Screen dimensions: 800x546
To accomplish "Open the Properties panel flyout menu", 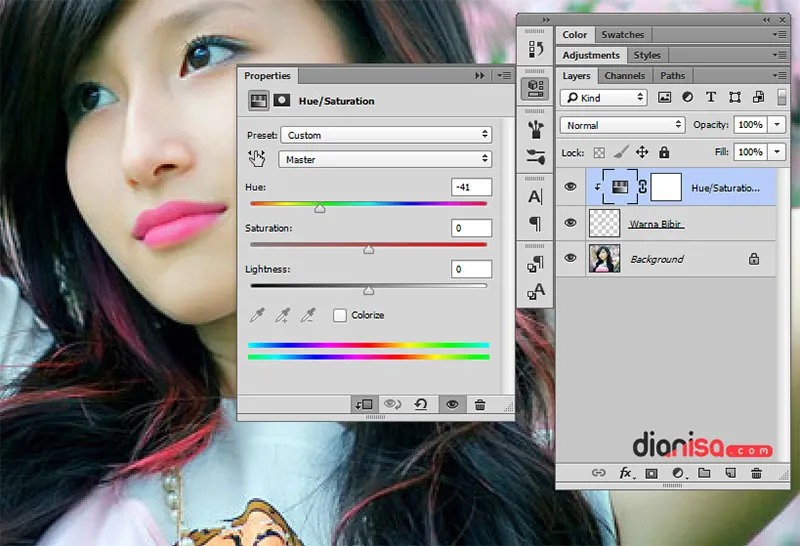I will pos(504,76).
